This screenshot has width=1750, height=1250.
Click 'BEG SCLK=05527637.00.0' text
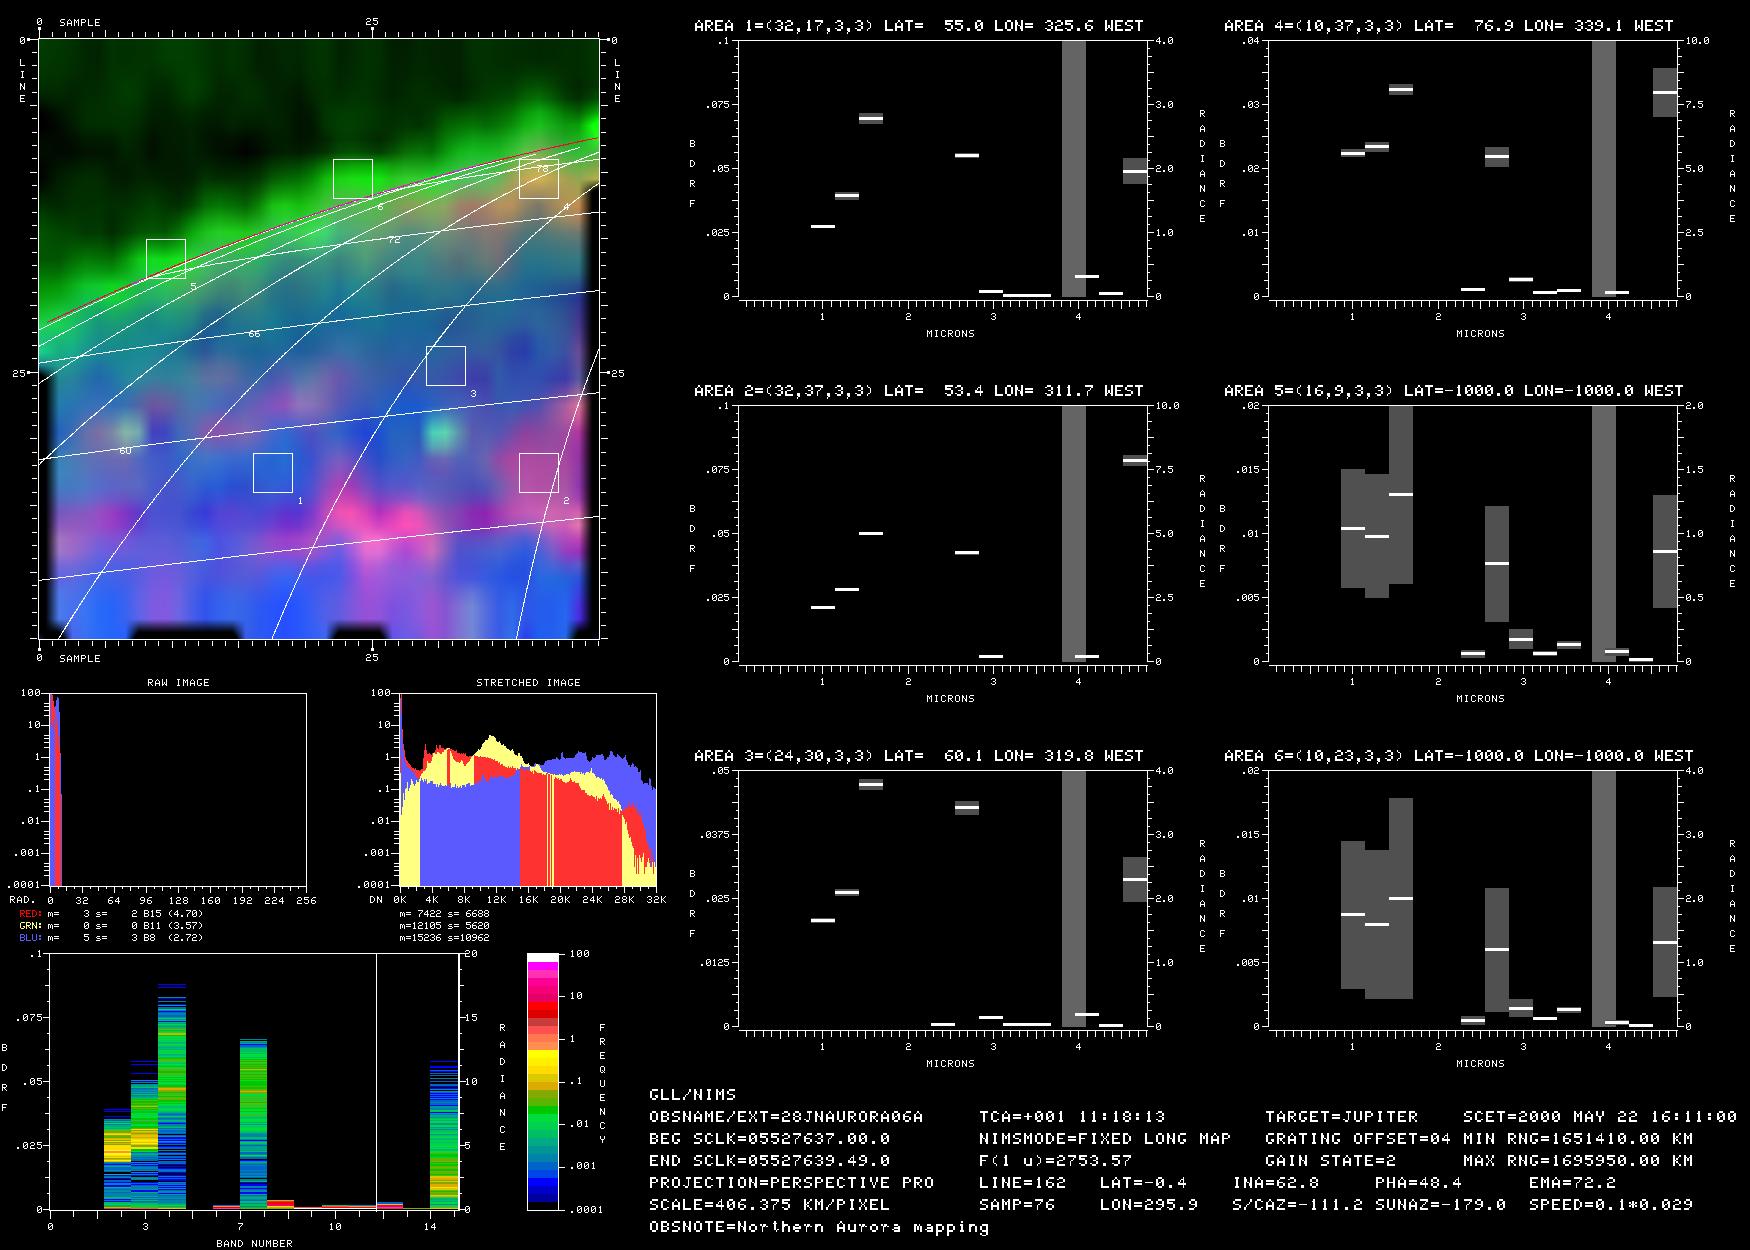click(x=769, y=1139)
